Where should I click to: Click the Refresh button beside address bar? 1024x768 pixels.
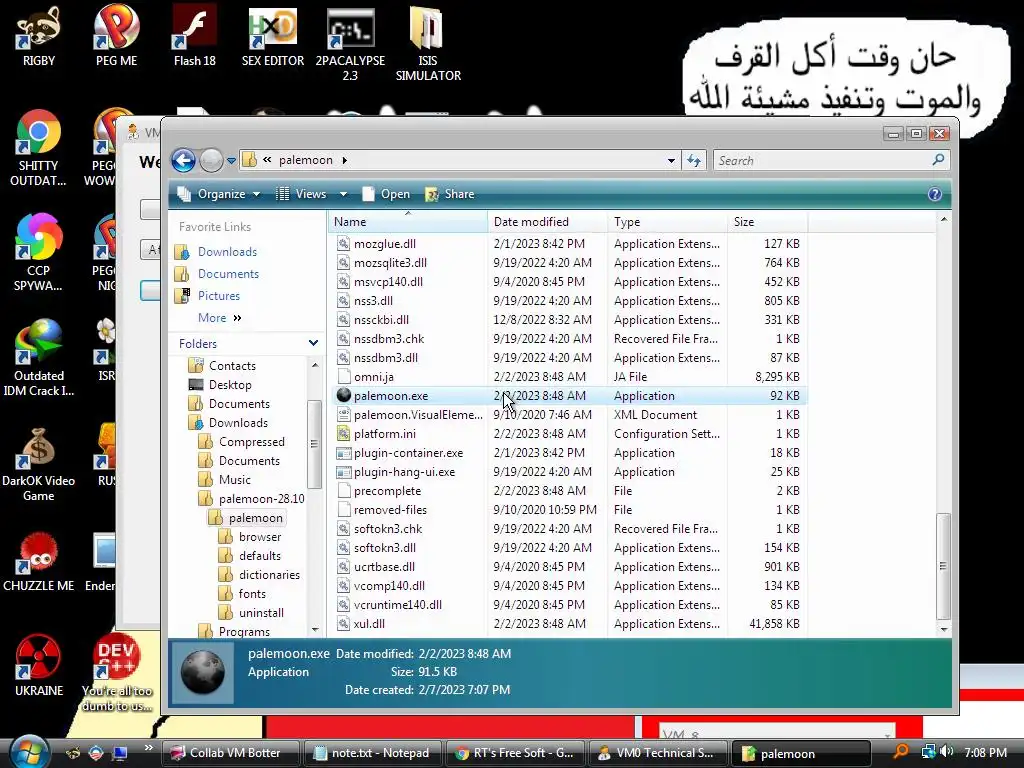pyautogui.click(x=694, y=160)
